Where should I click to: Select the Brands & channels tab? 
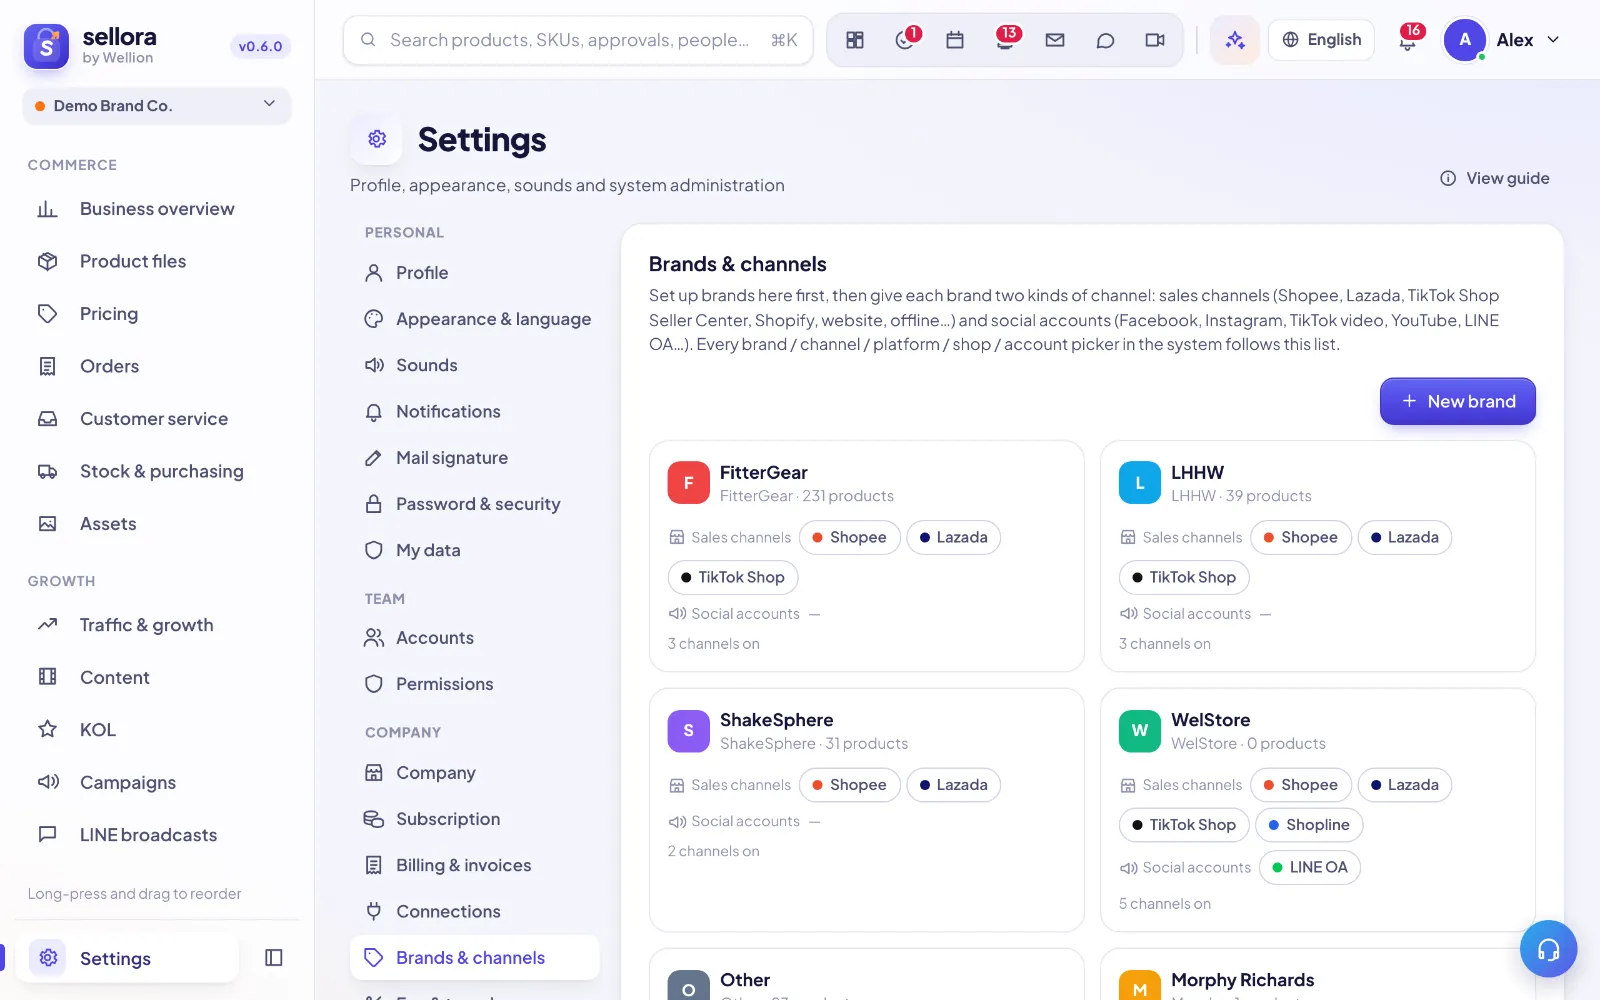coord(475,958)
